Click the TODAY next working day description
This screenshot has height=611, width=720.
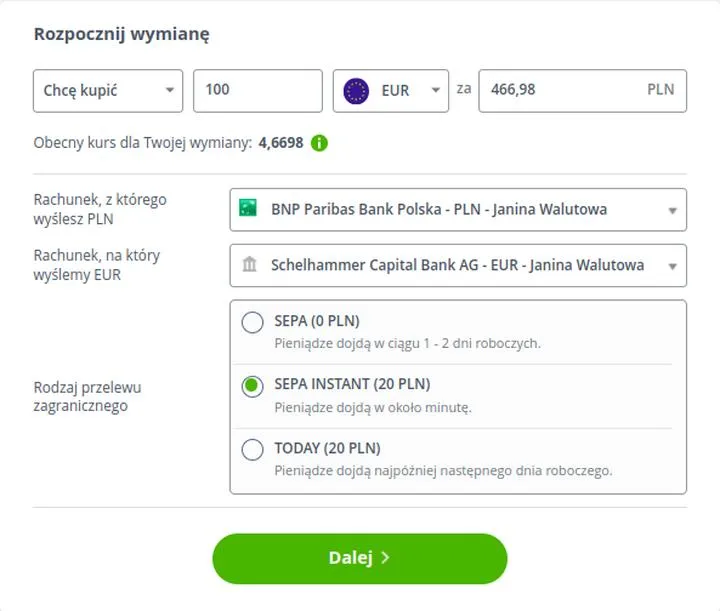443,470
